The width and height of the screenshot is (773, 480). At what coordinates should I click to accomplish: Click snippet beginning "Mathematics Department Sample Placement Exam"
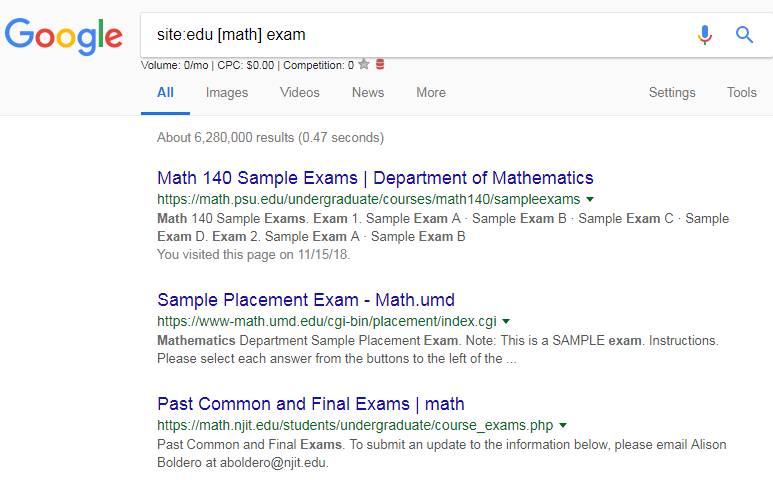point(438,349)
